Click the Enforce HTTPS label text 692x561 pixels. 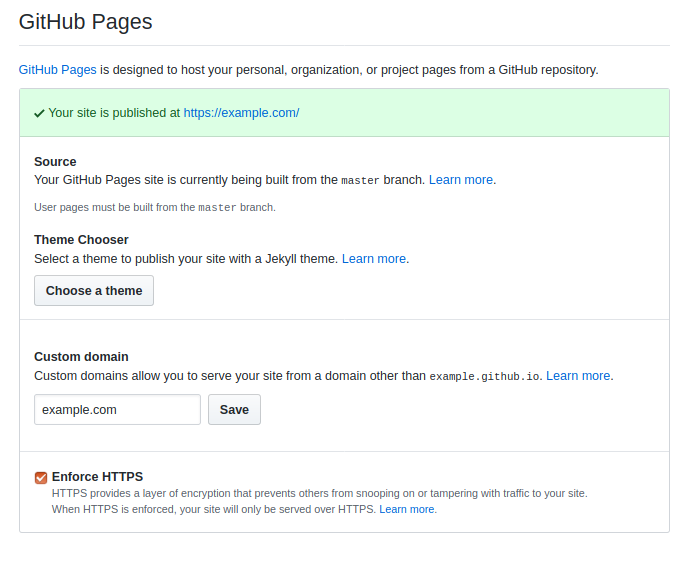[x=98, y=477]
